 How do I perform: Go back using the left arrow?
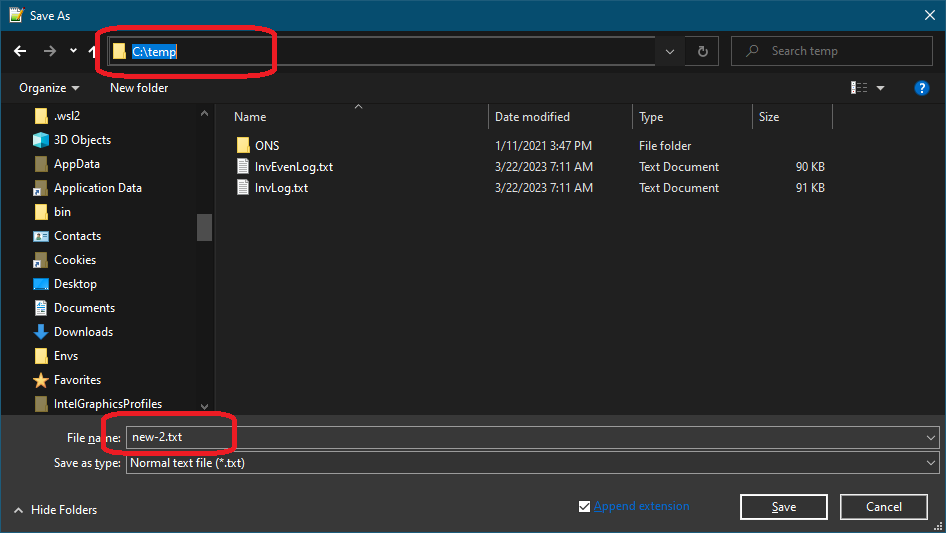[x=20, y=51]
